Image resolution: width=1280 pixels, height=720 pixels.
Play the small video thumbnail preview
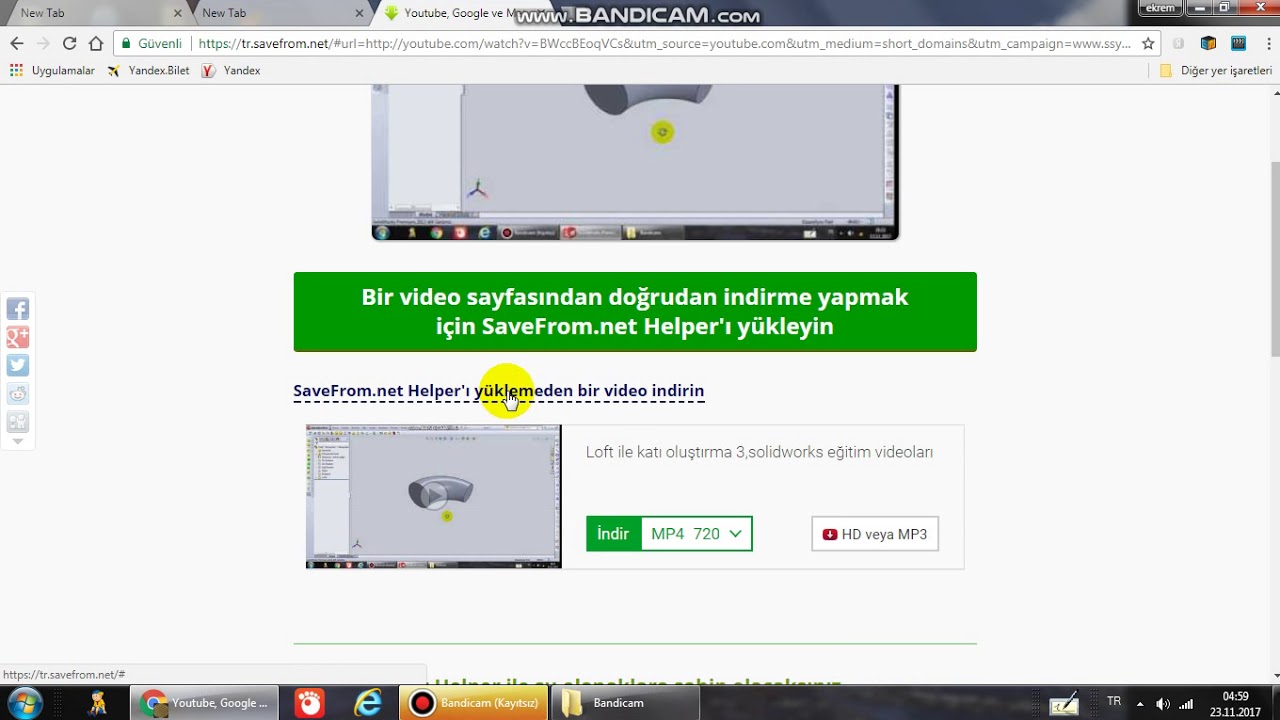tap(433, 496)
